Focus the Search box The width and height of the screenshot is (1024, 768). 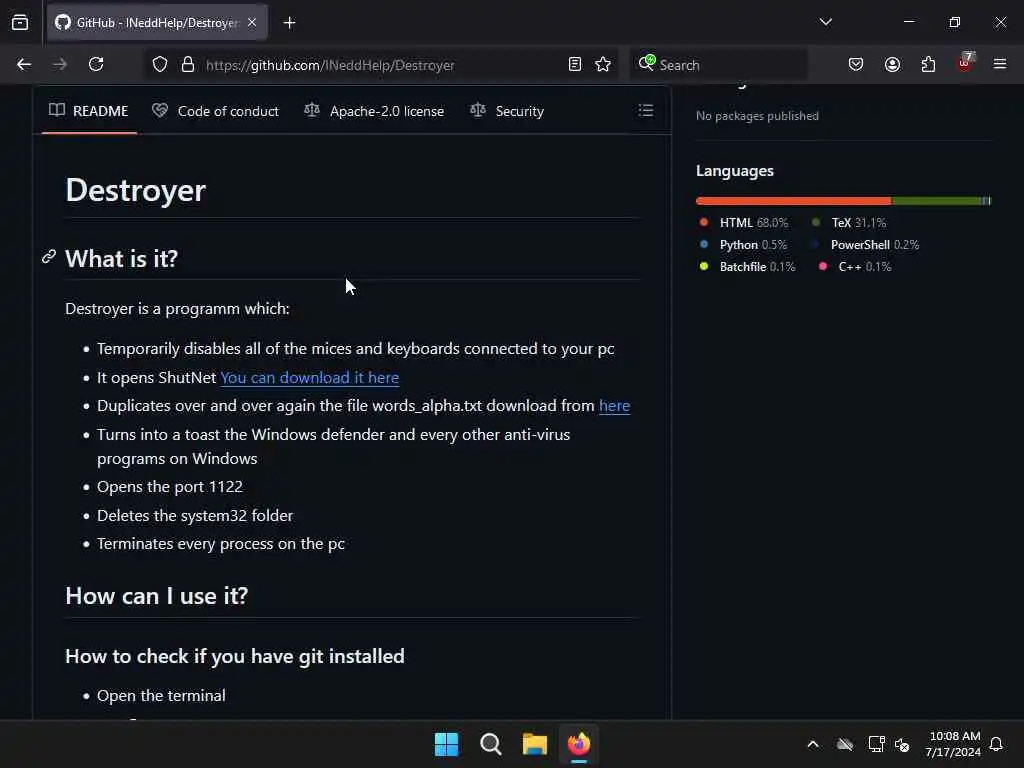pos(718,65)
